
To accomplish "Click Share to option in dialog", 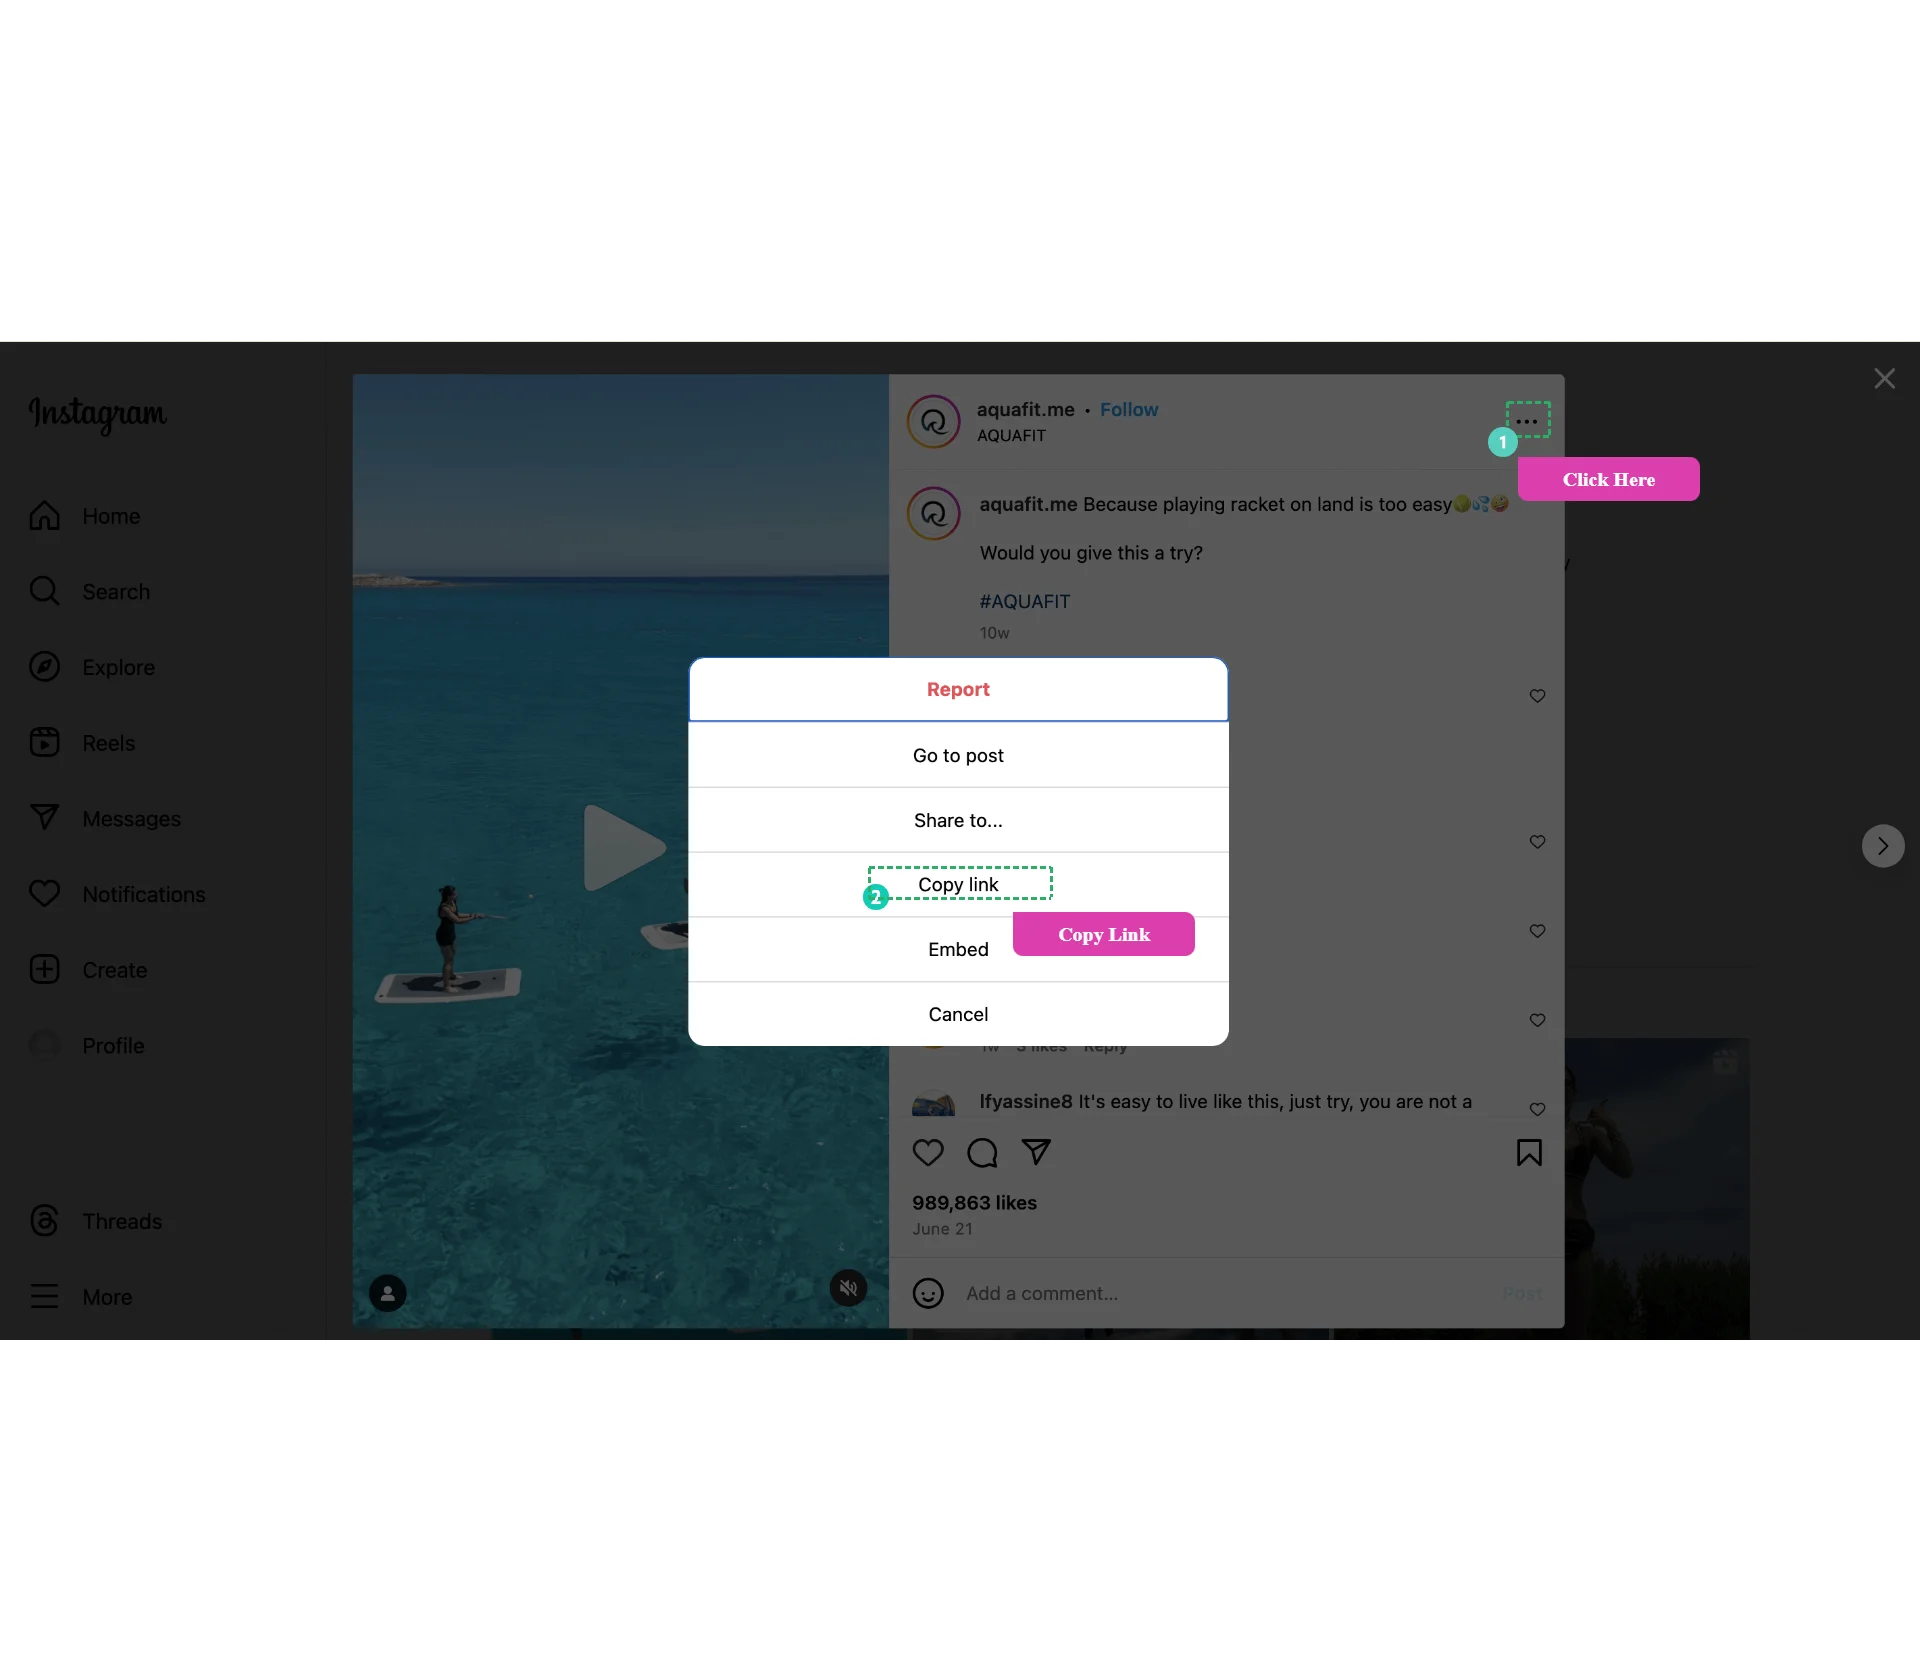I will 958,820.
